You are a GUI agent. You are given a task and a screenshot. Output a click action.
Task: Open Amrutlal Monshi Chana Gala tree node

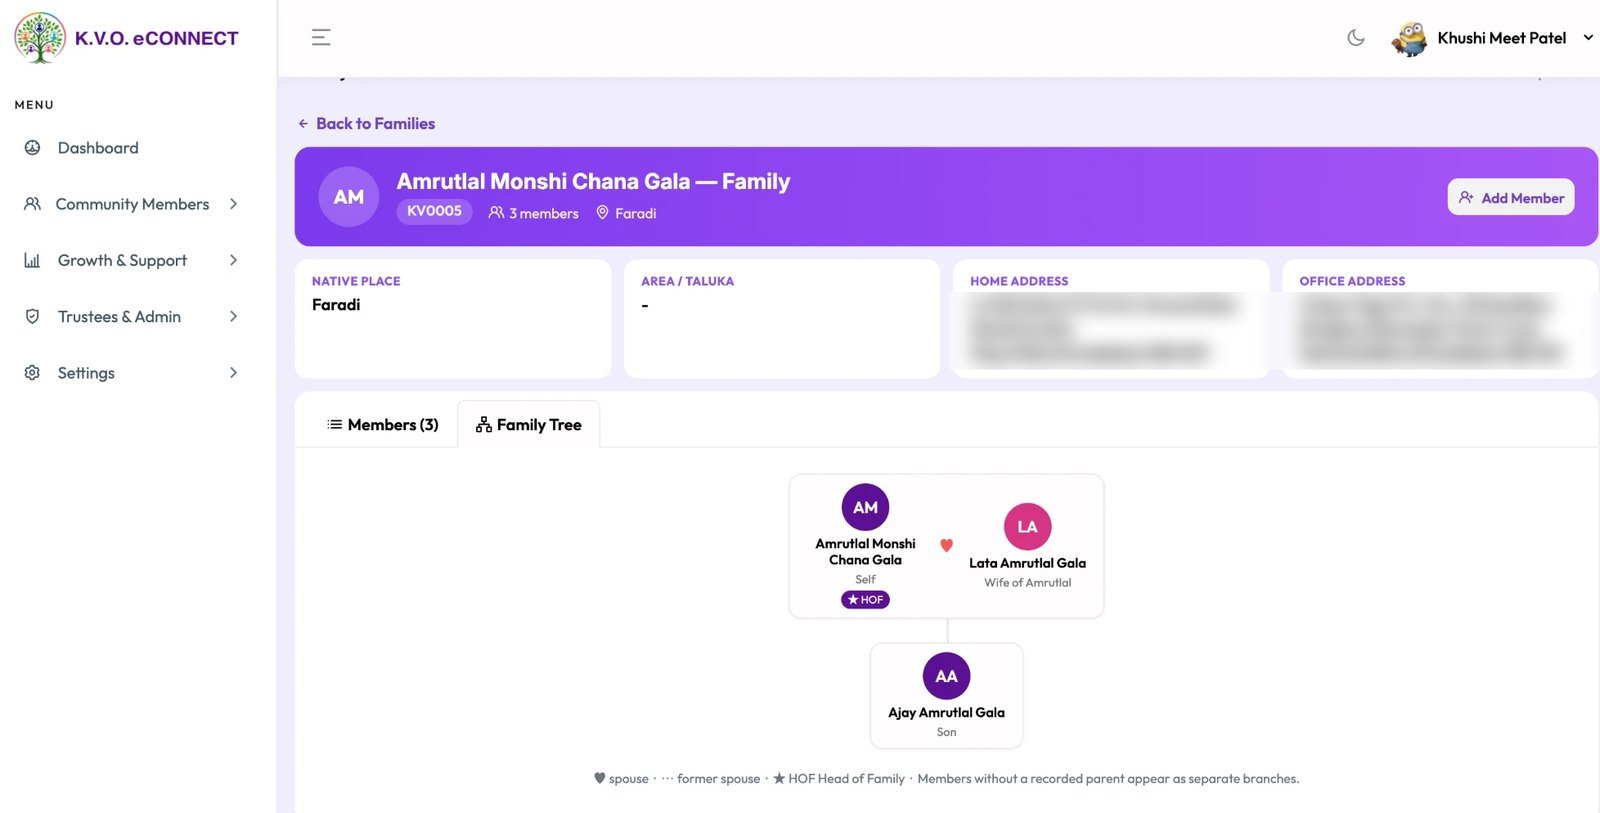pos(865,545)
